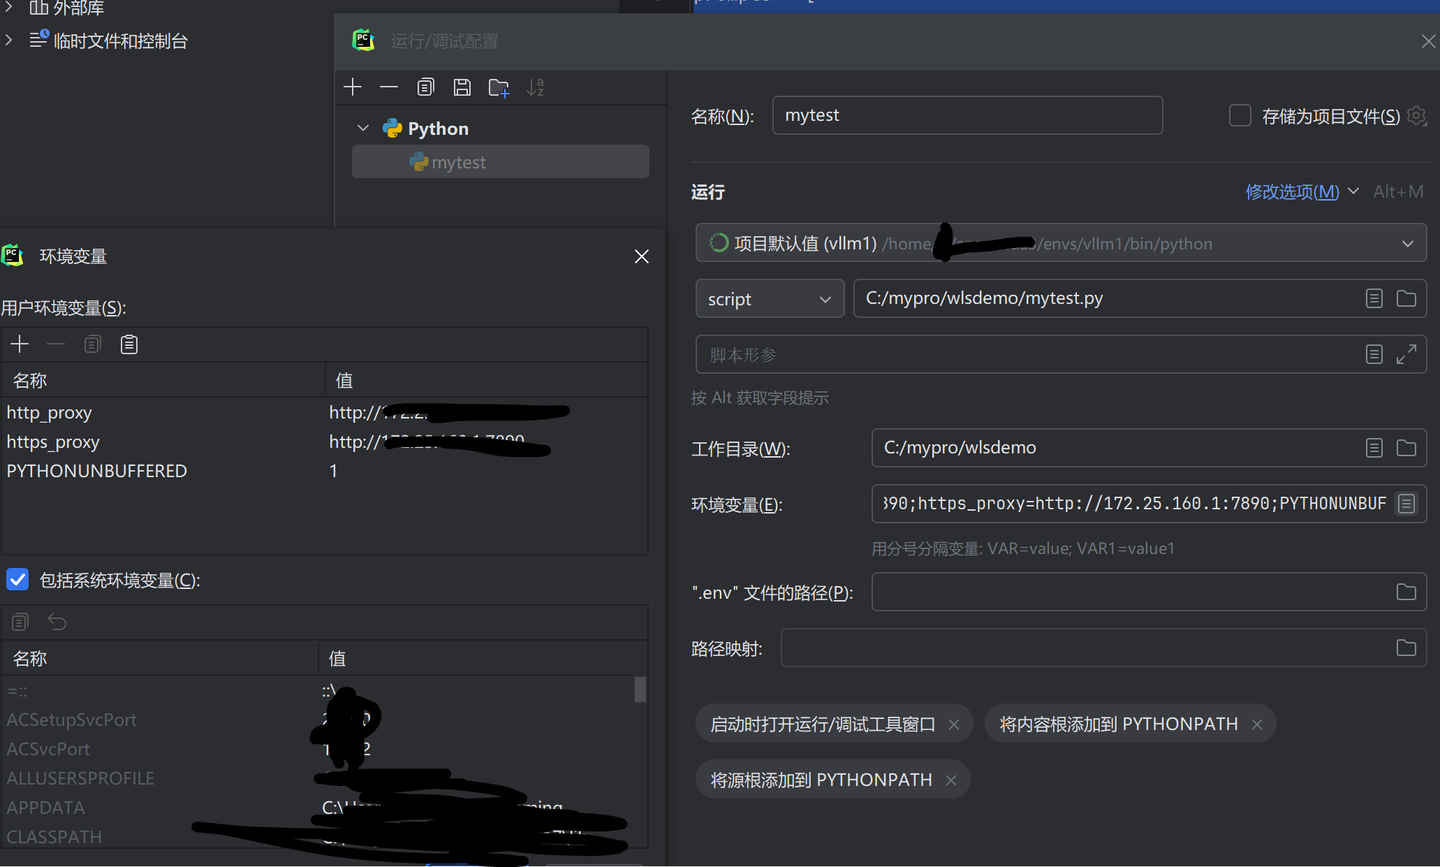Expand 外部库 in the project tree
1440x867 pixels.
click(8, 8)
